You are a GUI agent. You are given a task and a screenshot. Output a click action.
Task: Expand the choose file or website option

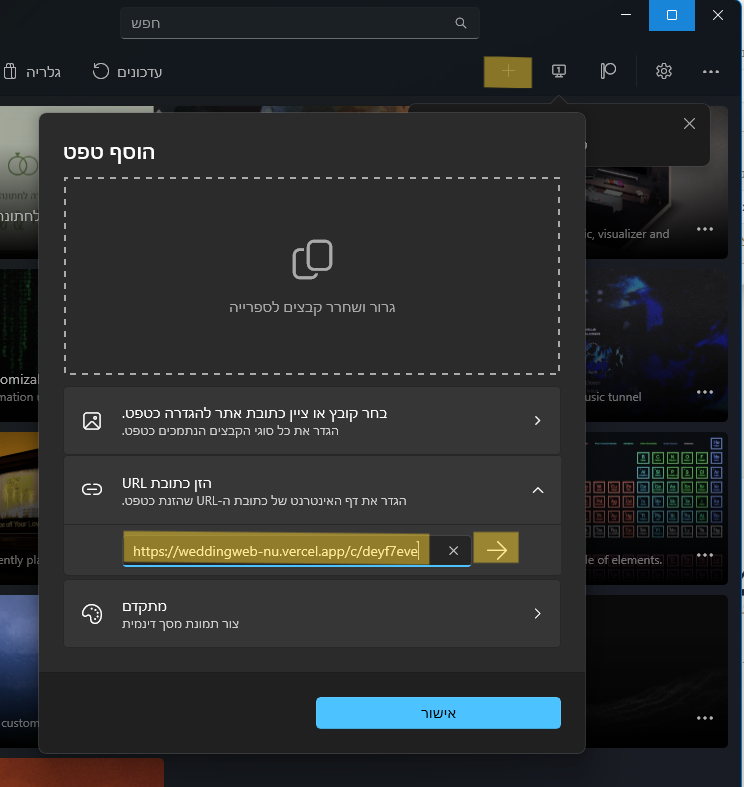312,421
